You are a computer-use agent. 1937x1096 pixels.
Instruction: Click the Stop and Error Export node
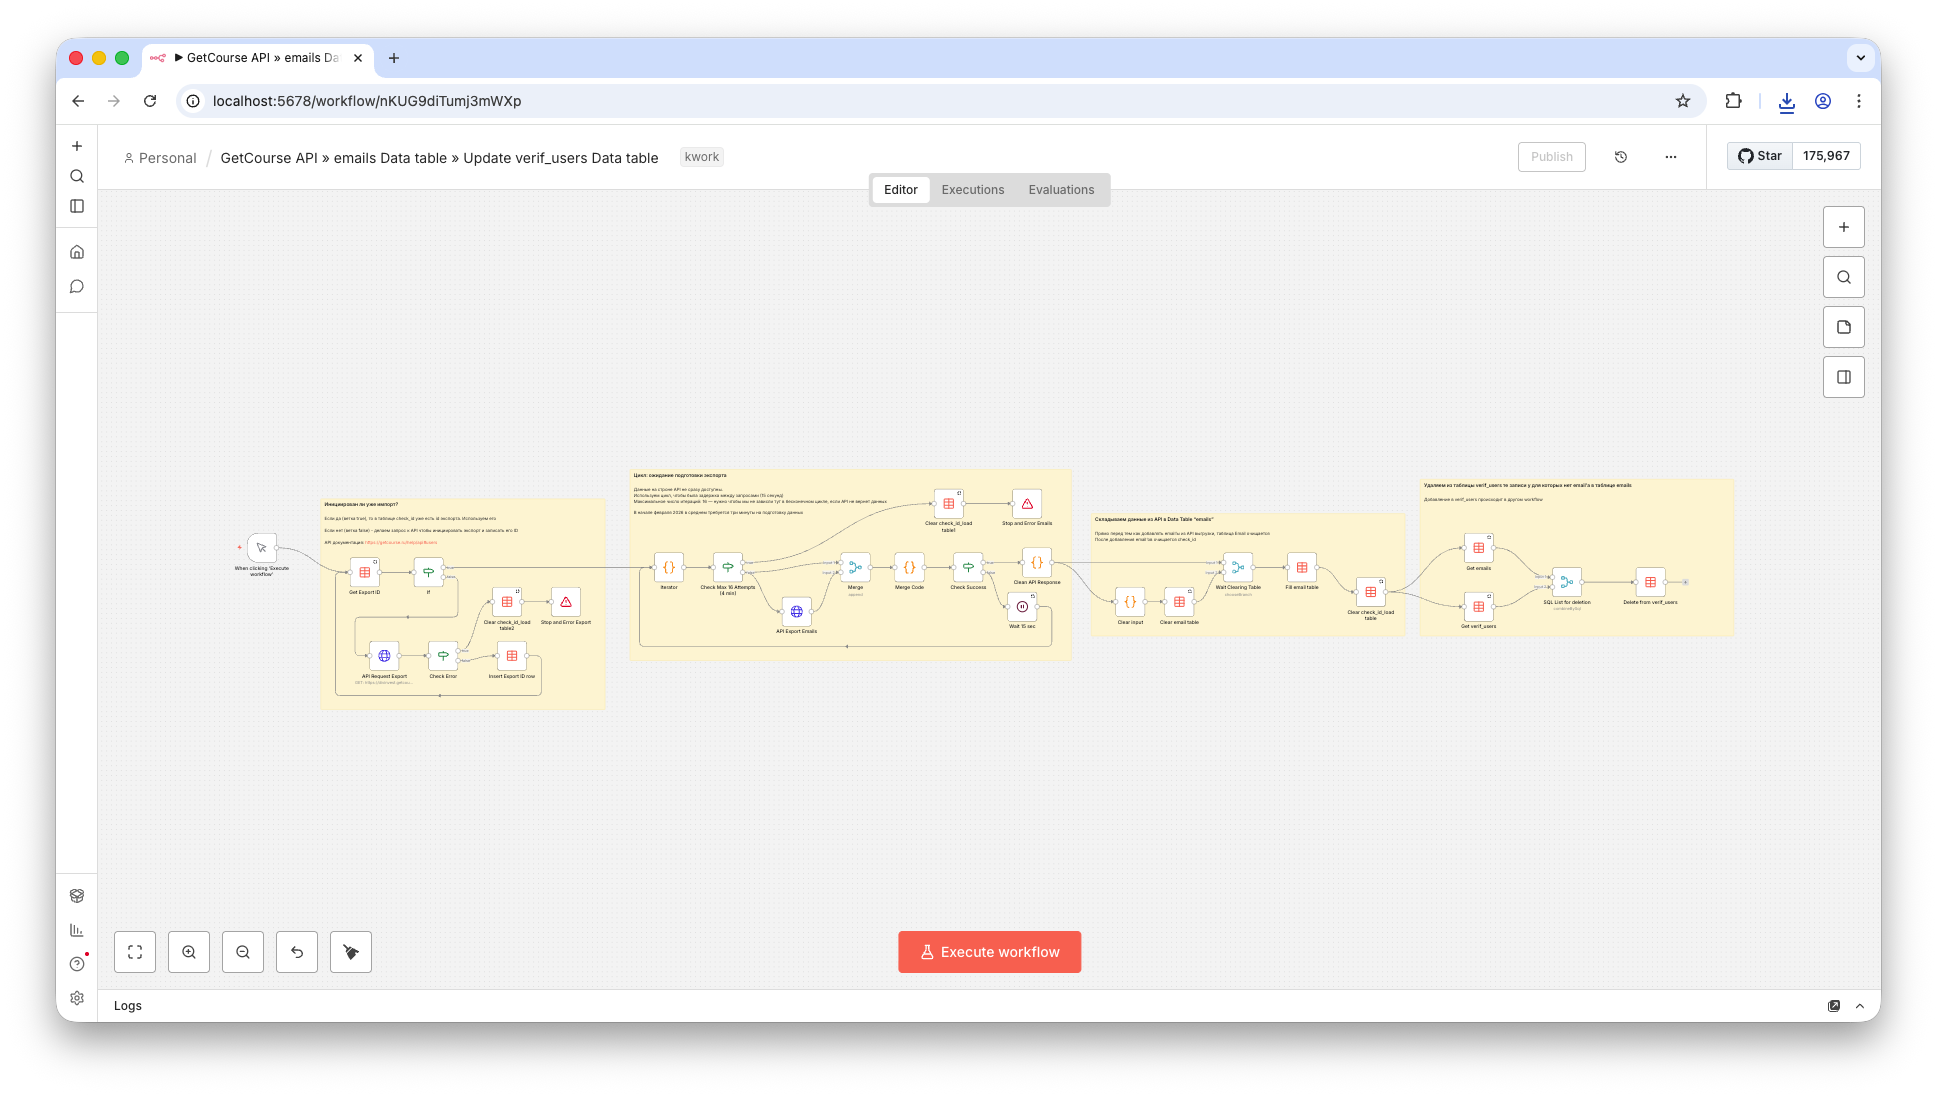click(566, 602)
